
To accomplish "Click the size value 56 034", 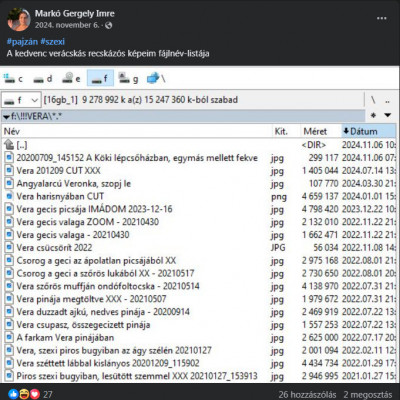I will [326, 248].
